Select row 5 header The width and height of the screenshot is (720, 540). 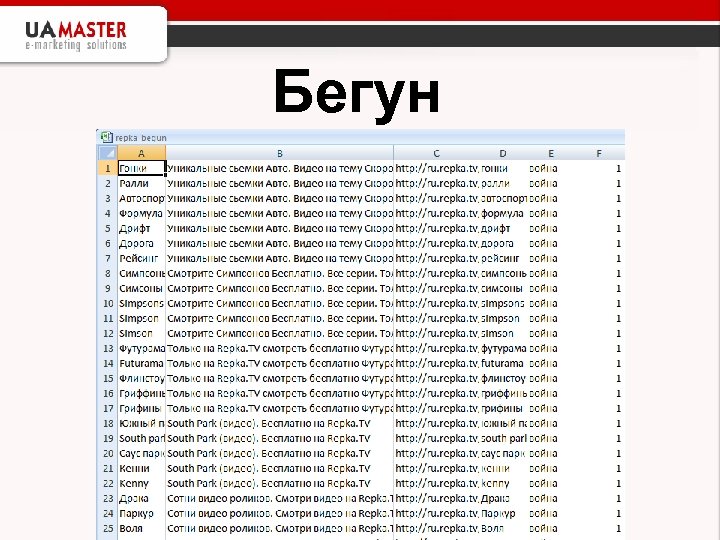tap(108, 228)
